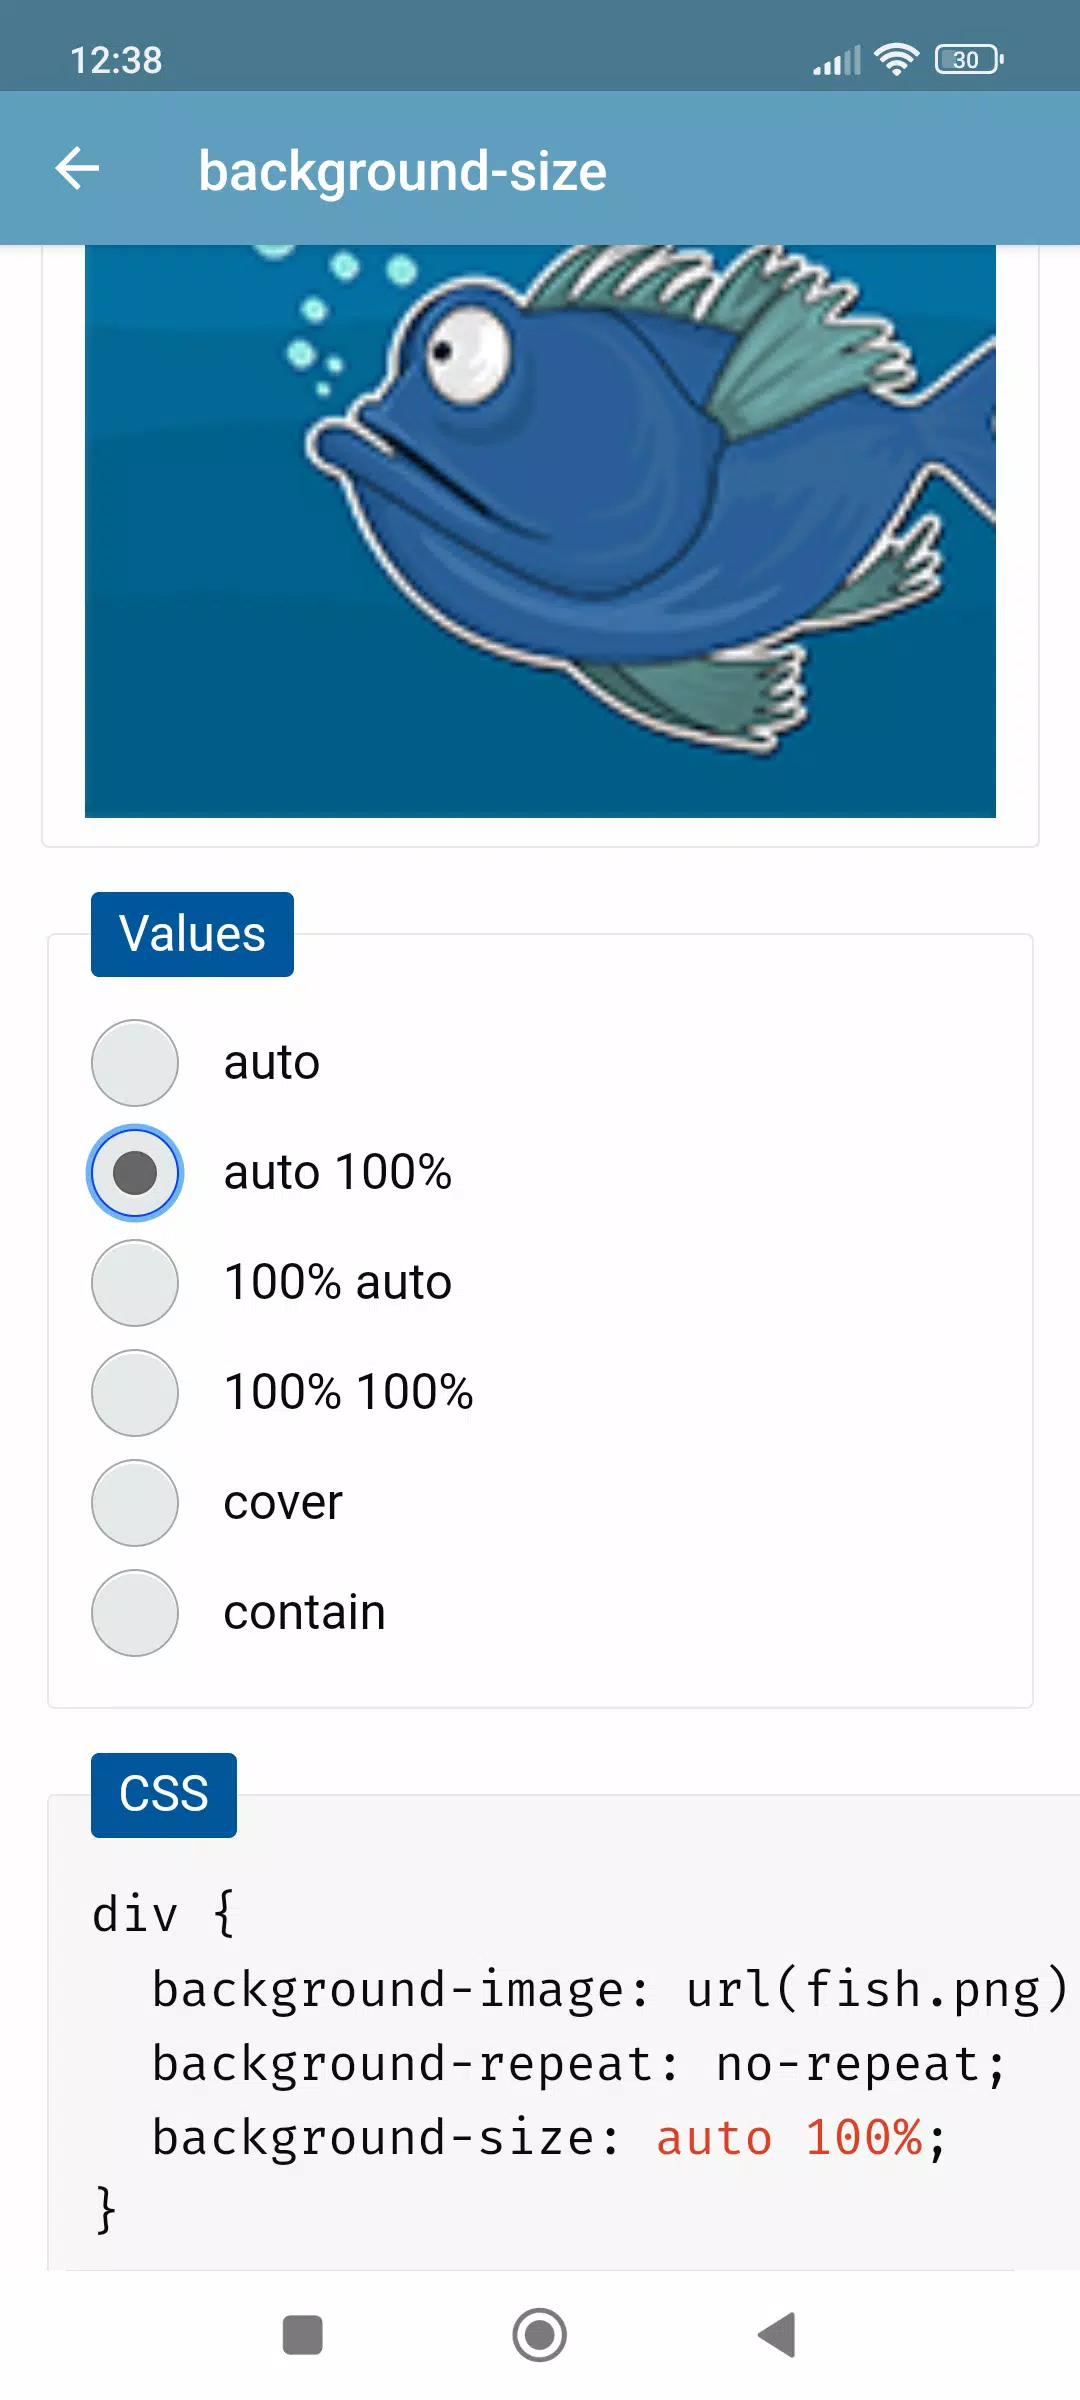Viewport: 1080px width, 2400px height.
Task: Tap the Android home circle icon
Action: point(540,2335)
